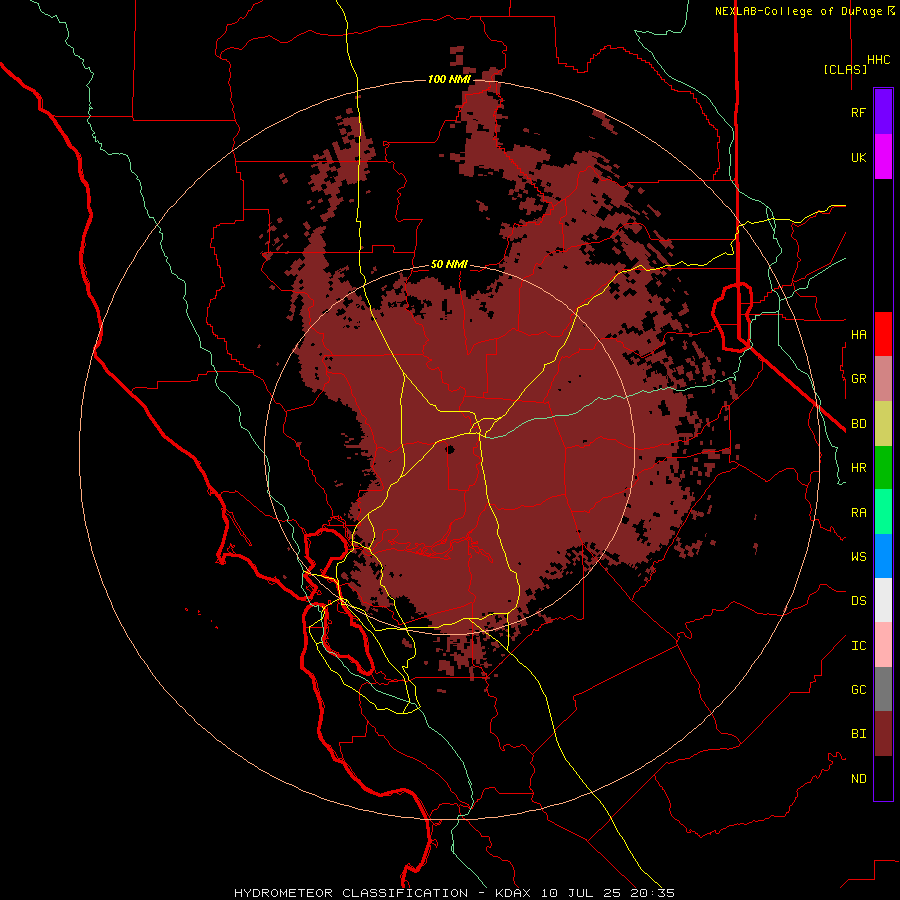Click the magenta UK legend swatch
This screenshot has height=900, width=900.
coord(883,157)
